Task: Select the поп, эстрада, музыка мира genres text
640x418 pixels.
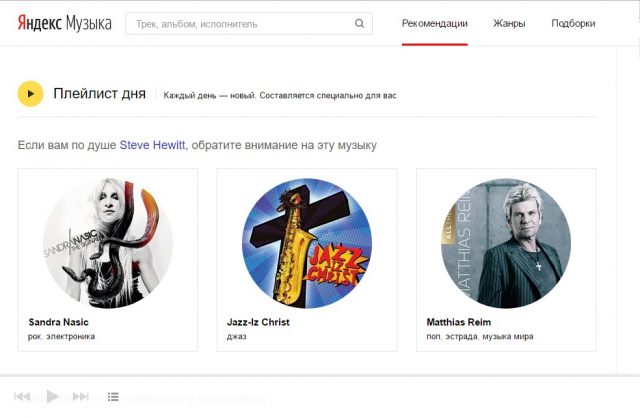Action: 480,337
